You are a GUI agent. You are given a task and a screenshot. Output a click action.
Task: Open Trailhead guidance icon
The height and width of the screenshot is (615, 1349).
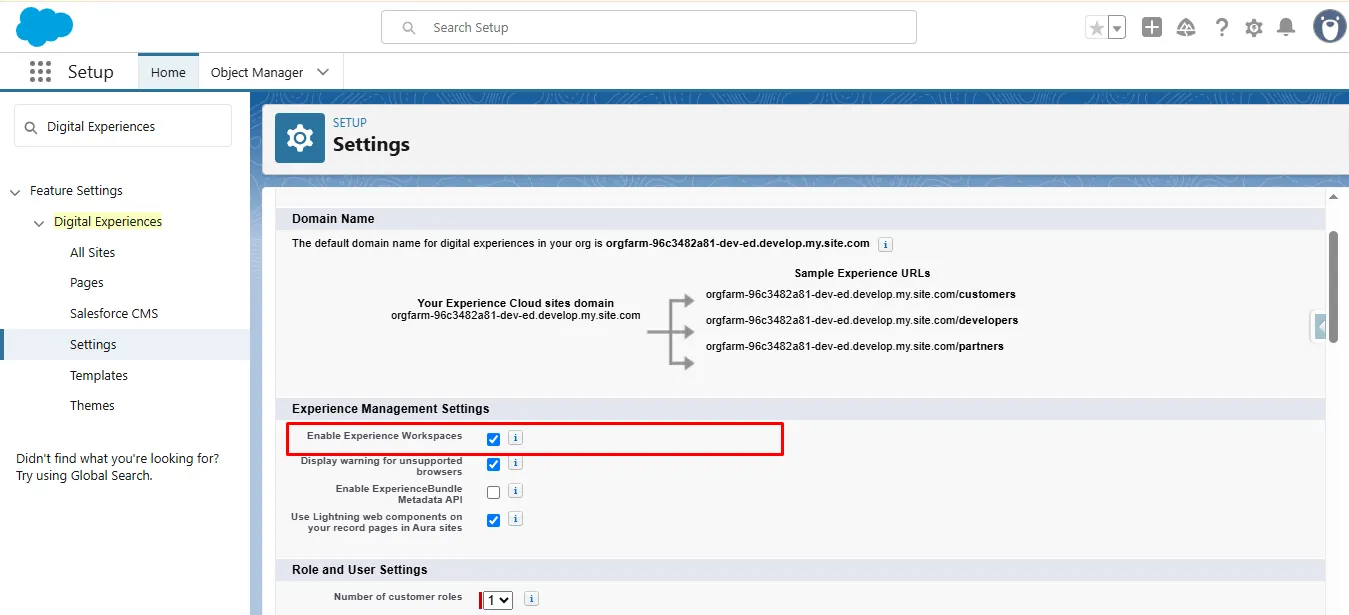(x=1186, y=28)
